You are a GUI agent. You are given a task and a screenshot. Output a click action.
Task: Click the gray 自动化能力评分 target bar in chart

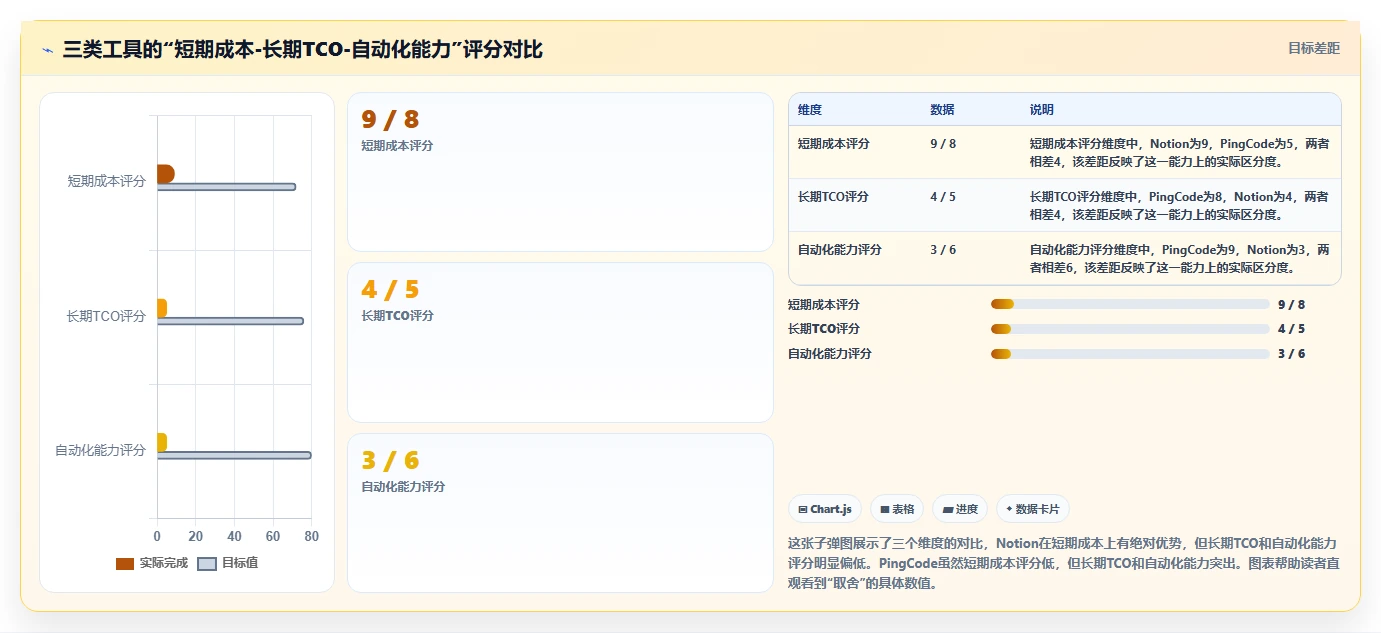(x=234, y=455)
